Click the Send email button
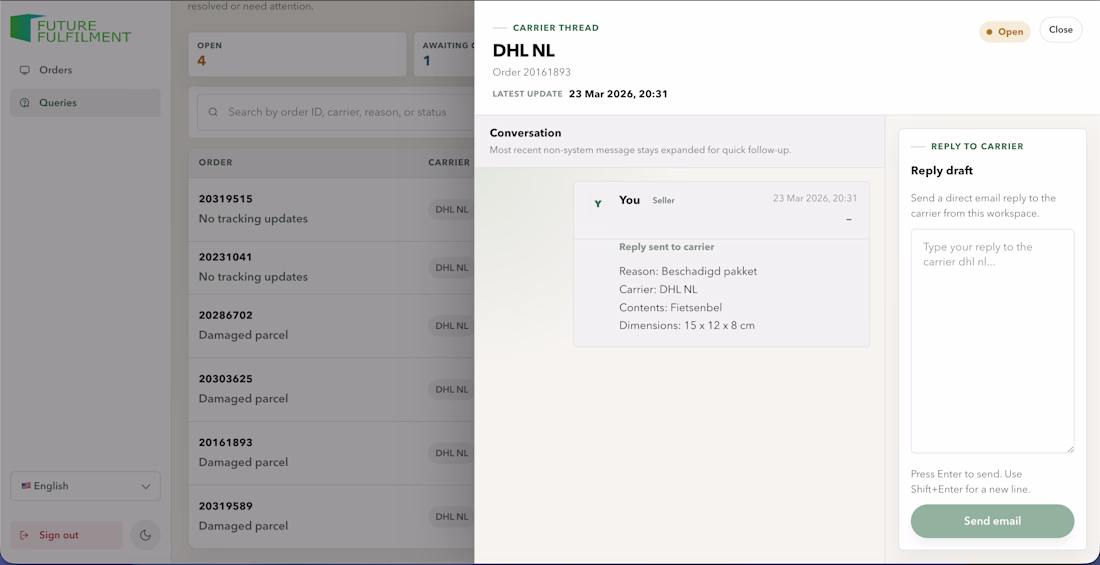The width and height of the screenshot is (1100, 565). point(992,521)
